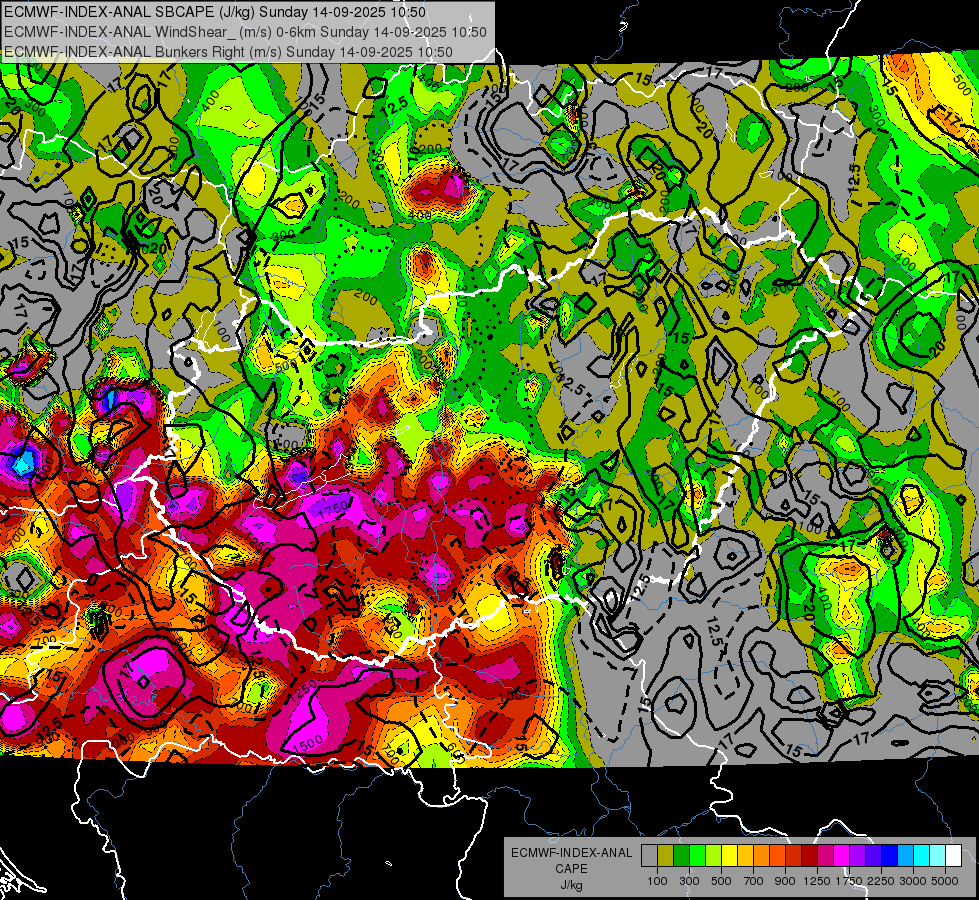979x900 pixels.
Task: Click the SBCAPE (J/kg) title line
Action: click(215, 12)
